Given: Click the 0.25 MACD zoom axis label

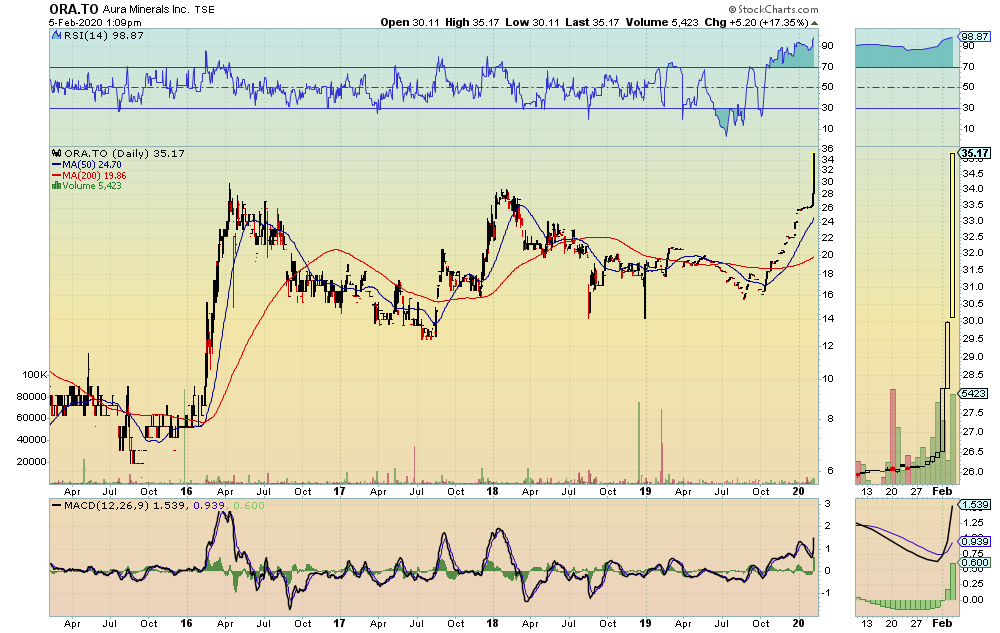Looking at the screenshot, I should coord(972,584).
